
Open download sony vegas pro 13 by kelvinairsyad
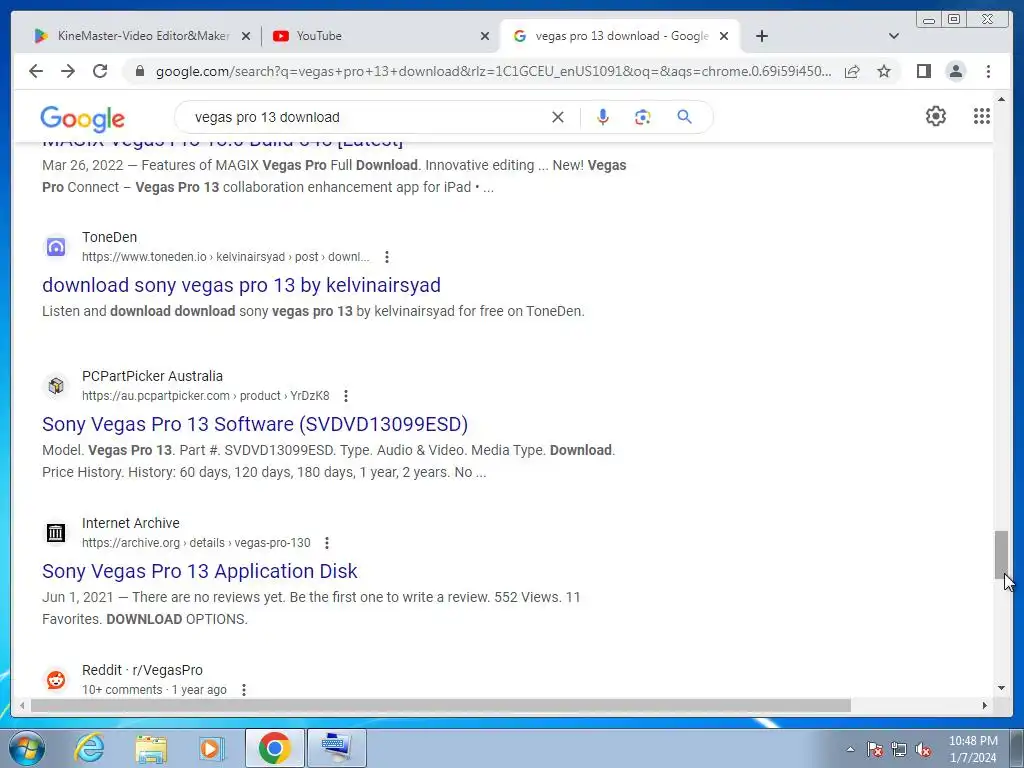pos(241,285)
